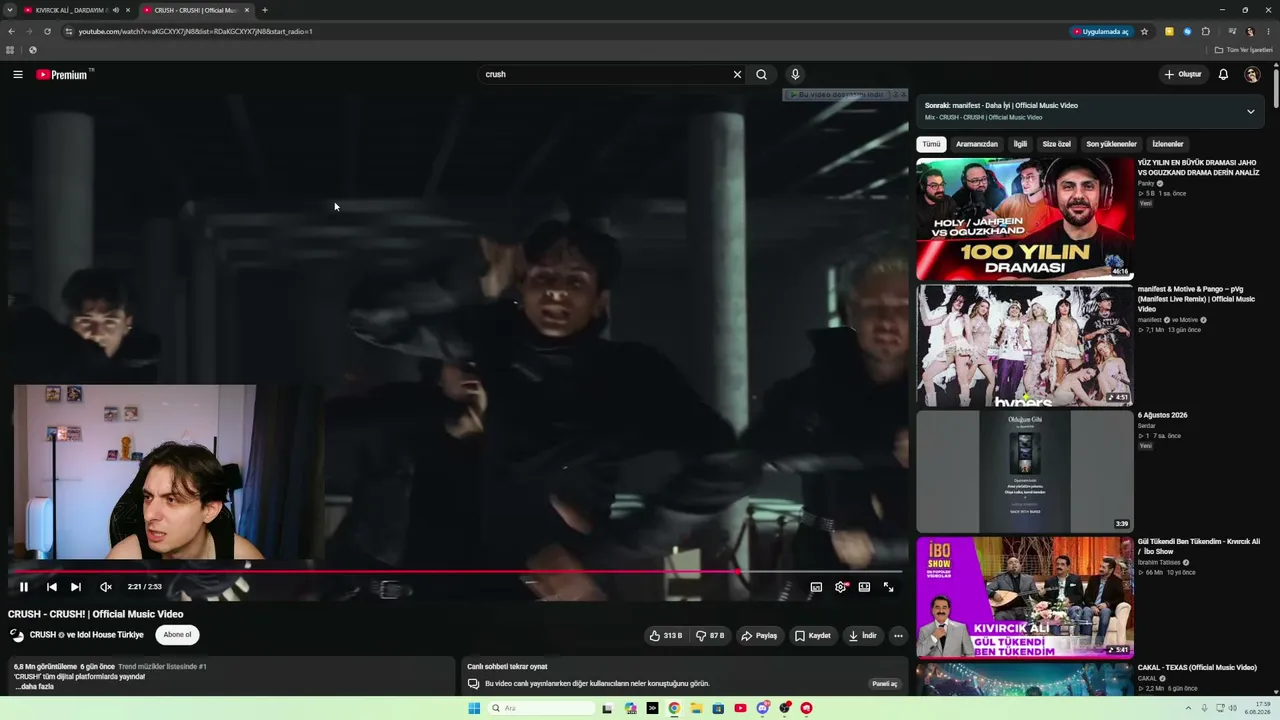Image resolution: width=1280 pixels, height=720 pixels.
Task: Go back in browser history
Action: point(11,31)
